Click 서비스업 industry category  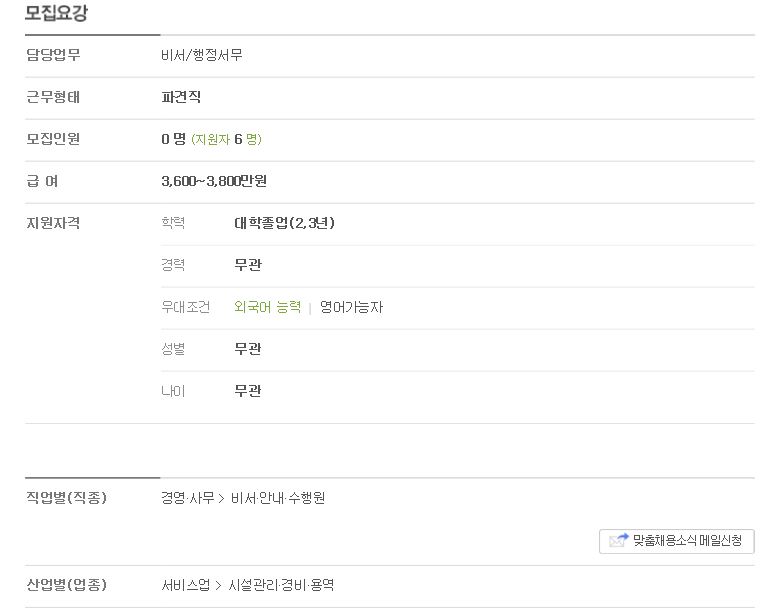(x=186, y=585)
